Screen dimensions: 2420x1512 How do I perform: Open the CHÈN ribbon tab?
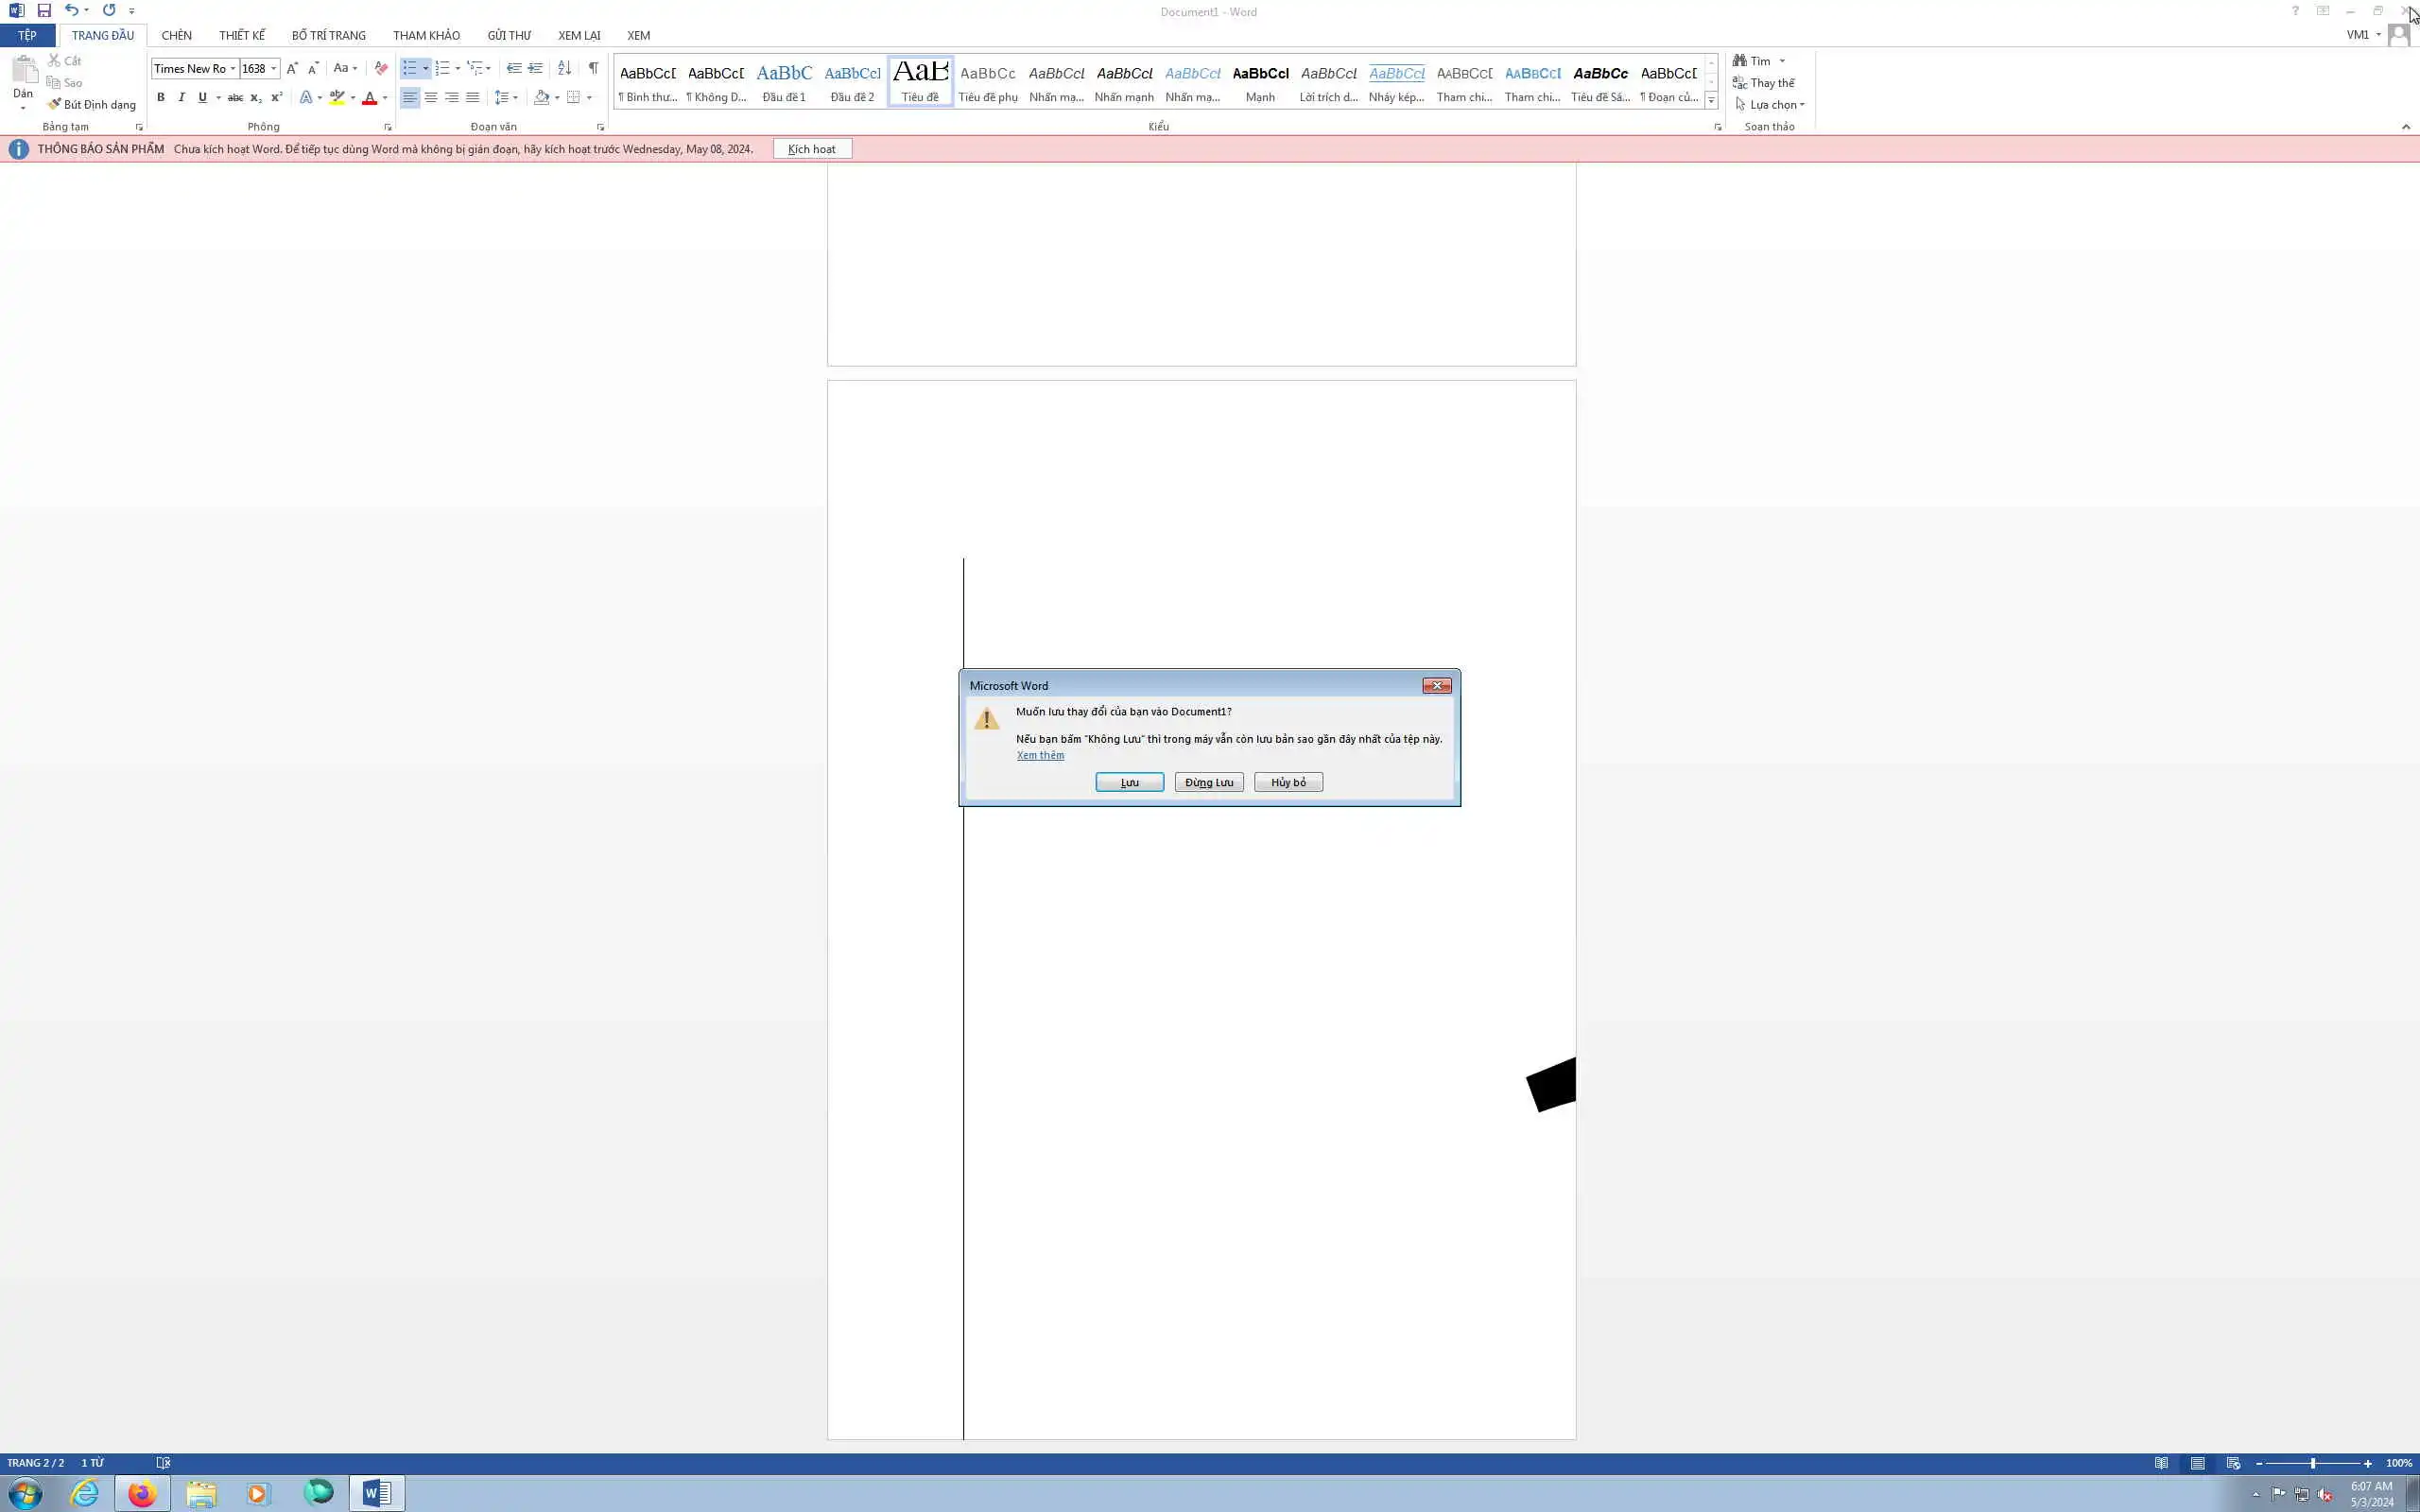[176, 35]
